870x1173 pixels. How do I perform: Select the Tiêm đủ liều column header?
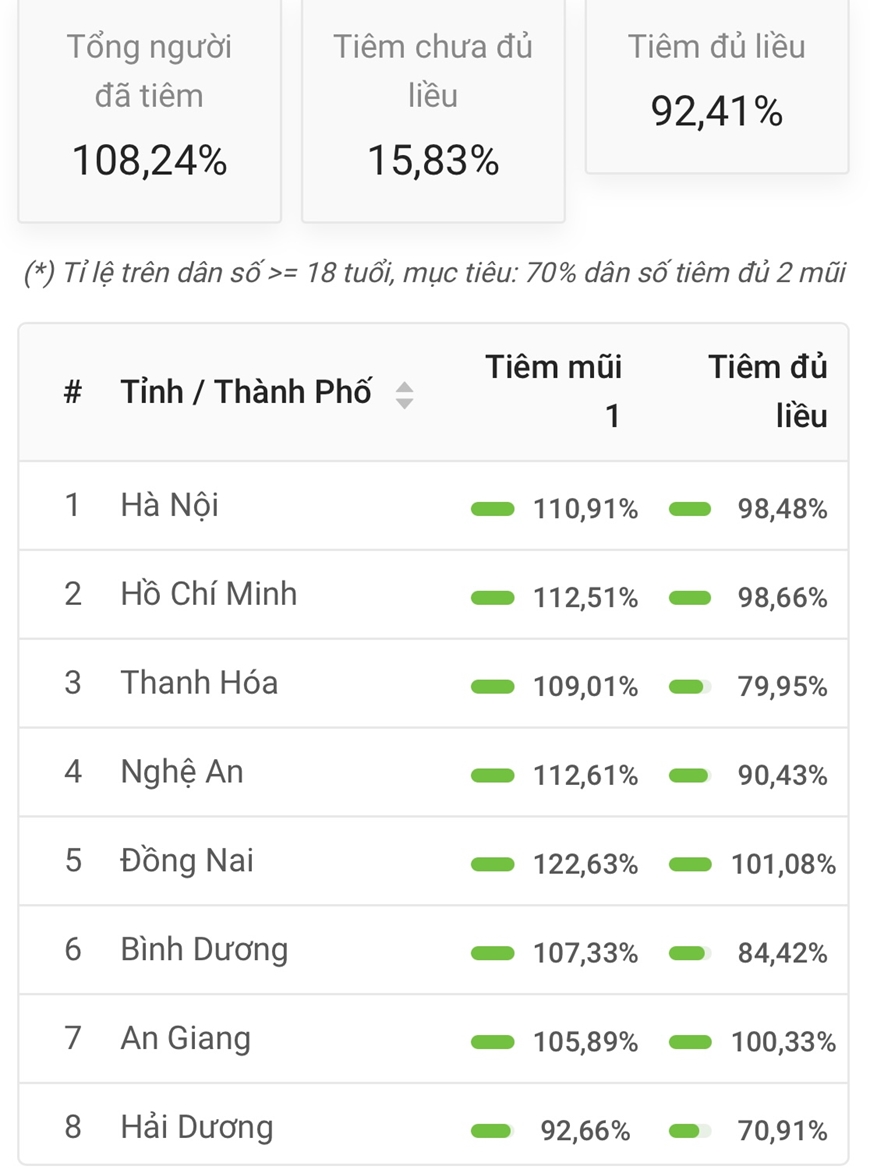click(768, 391)
